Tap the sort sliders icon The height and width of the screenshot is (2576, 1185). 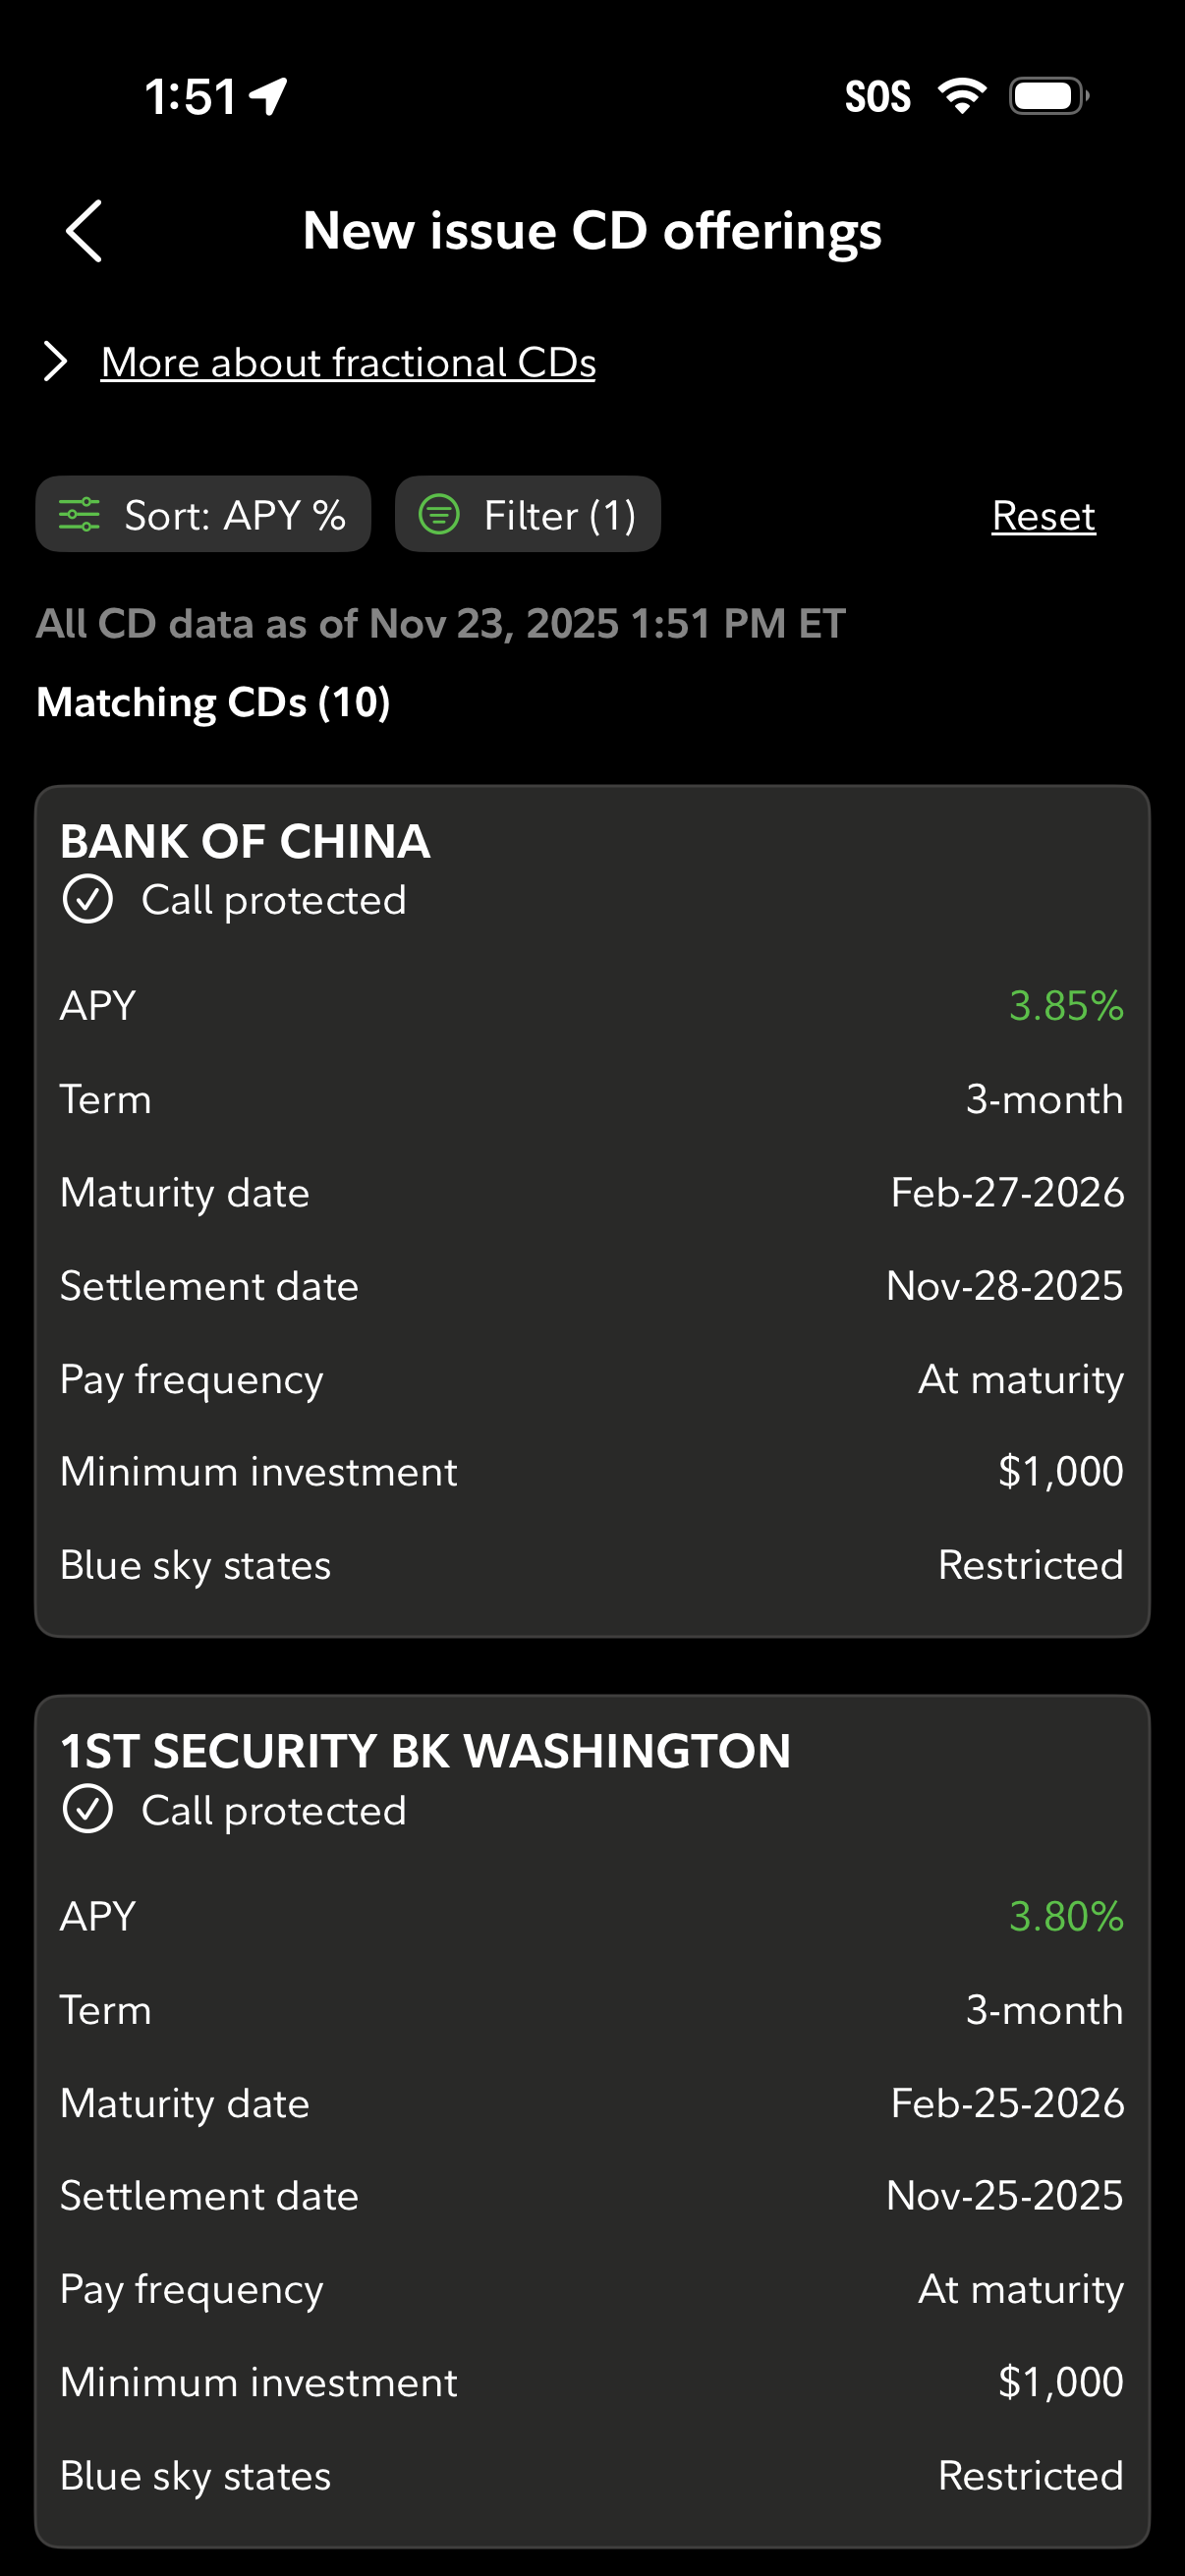(x=80, y=515)
